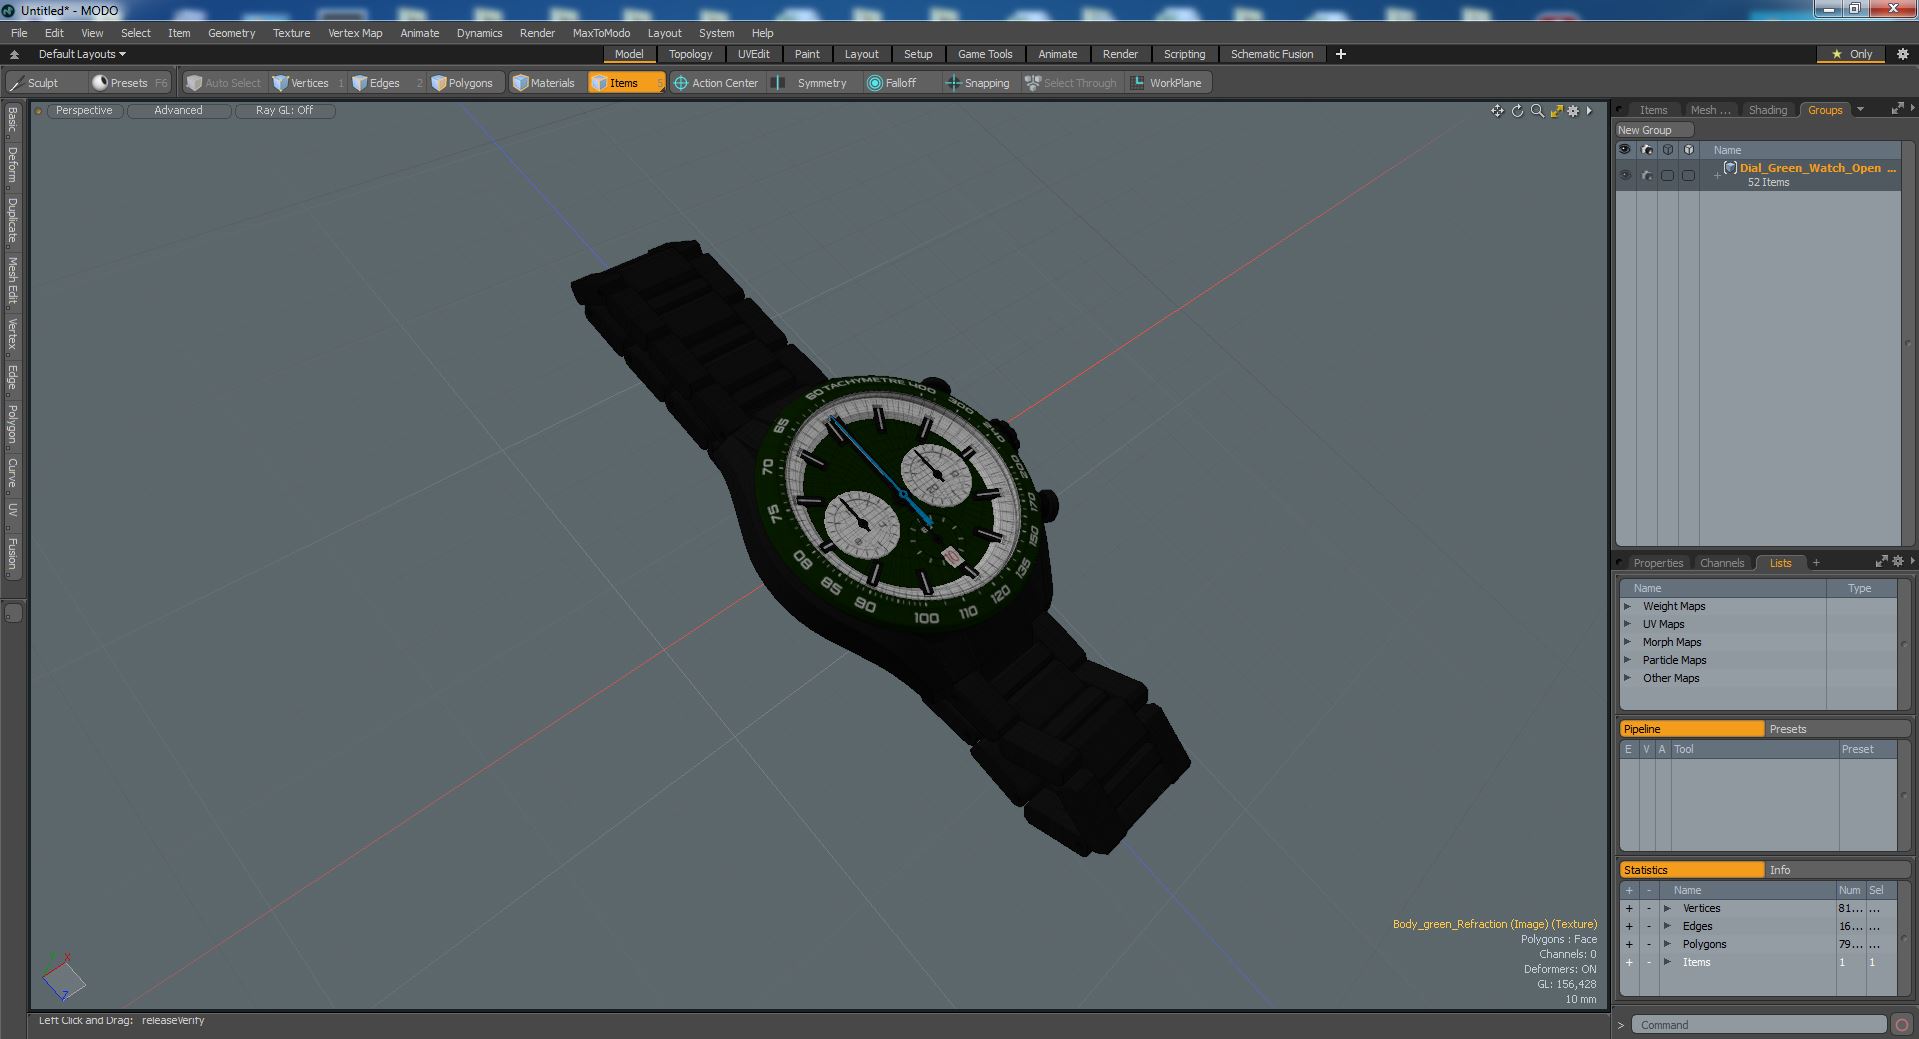Expand the Morph Maps list

pos(1627,642)
